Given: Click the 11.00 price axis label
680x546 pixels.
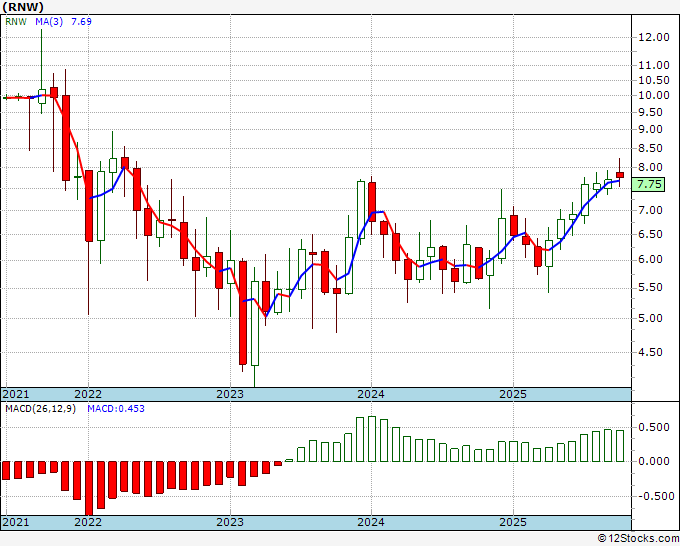Looking at the screenshot, I should click(x=654, y=65).
